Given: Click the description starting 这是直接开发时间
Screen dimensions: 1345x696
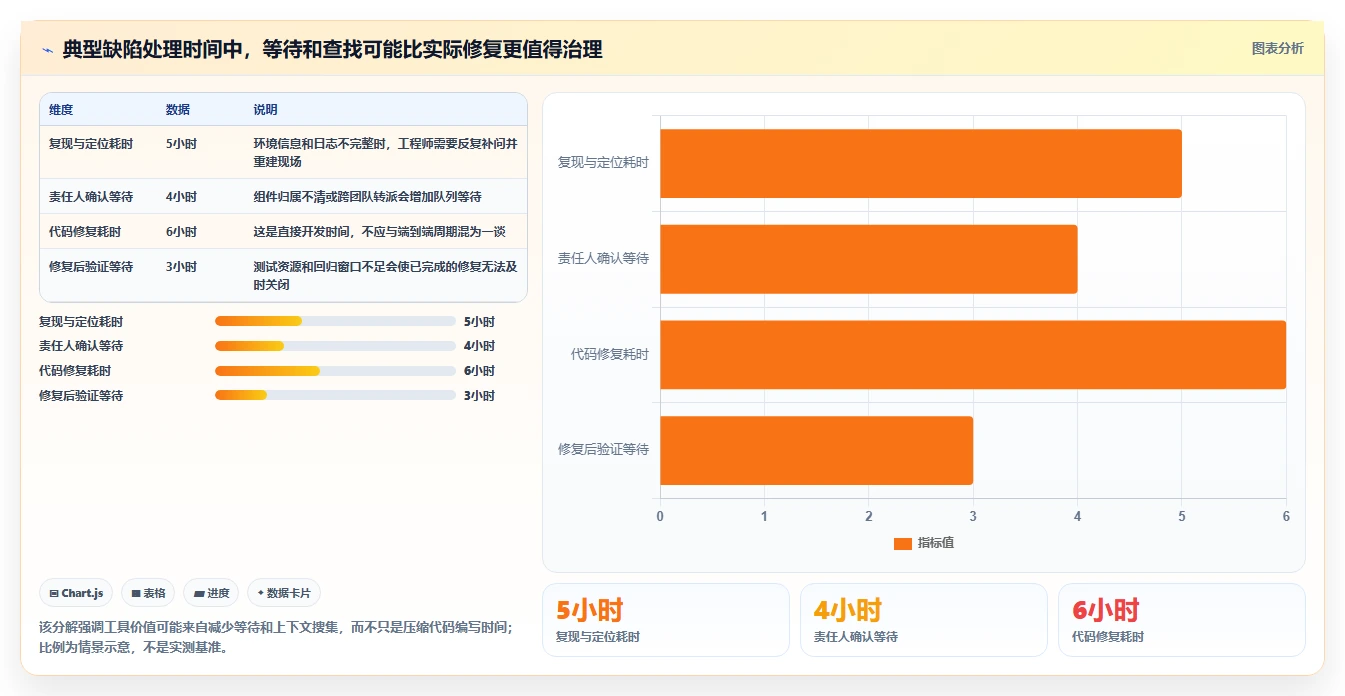Looking at the screenshot, I should [x=379, y=232].
